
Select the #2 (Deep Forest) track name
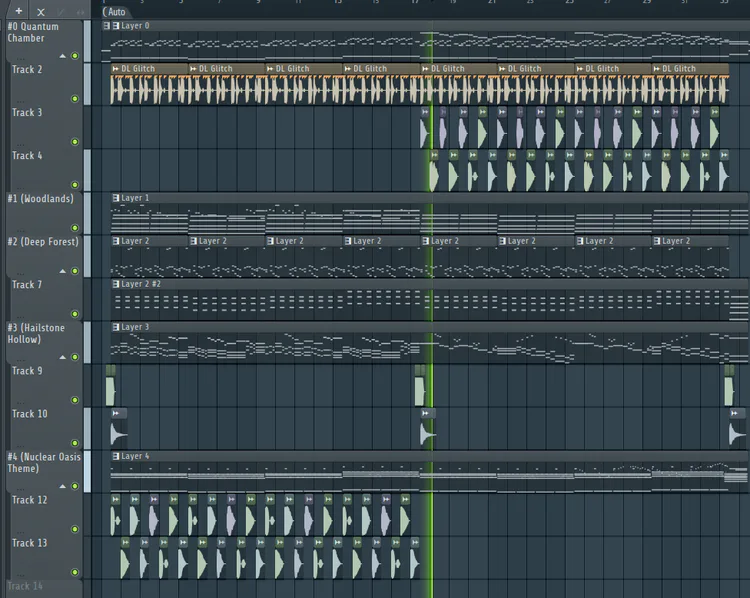tap(43, 242)
